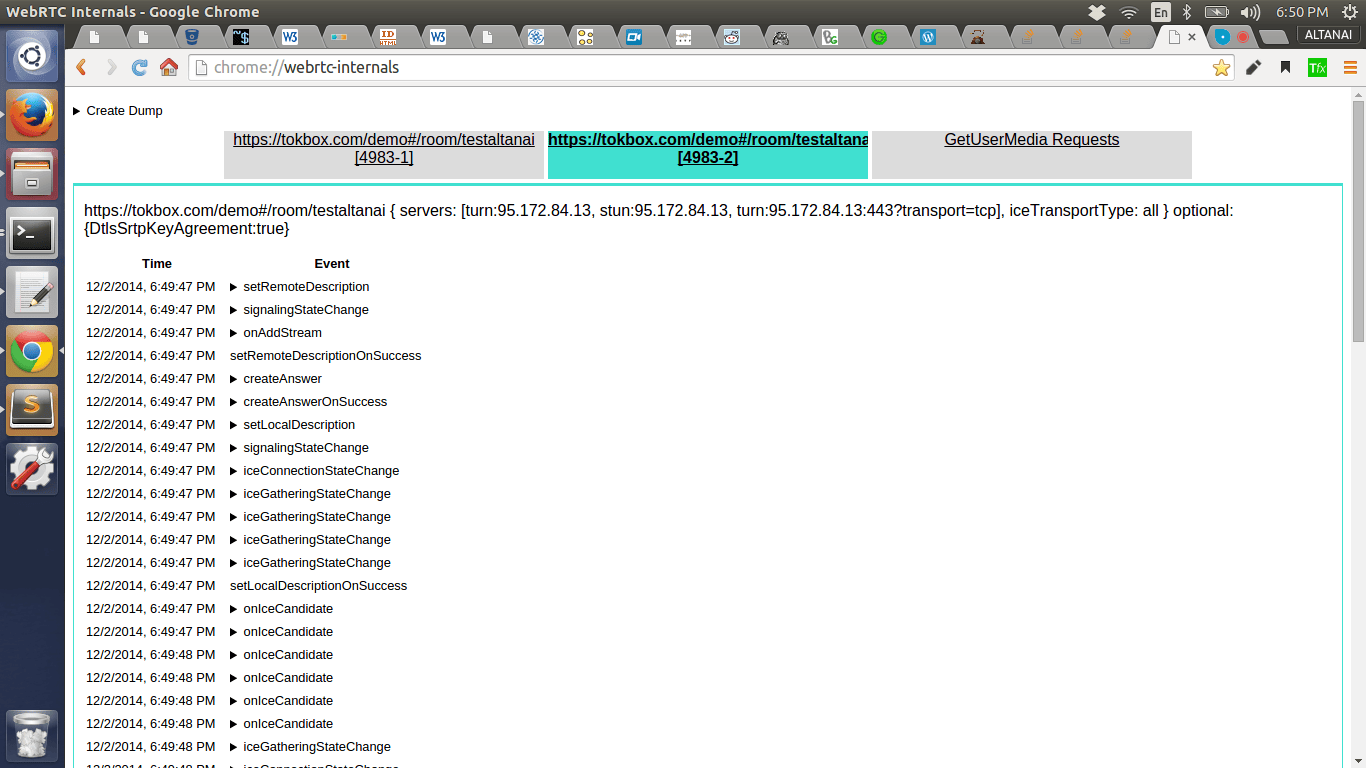Screen dimensions: 1366x768
Task: Open Terminal from the launcher
Action: coord(33,233)
